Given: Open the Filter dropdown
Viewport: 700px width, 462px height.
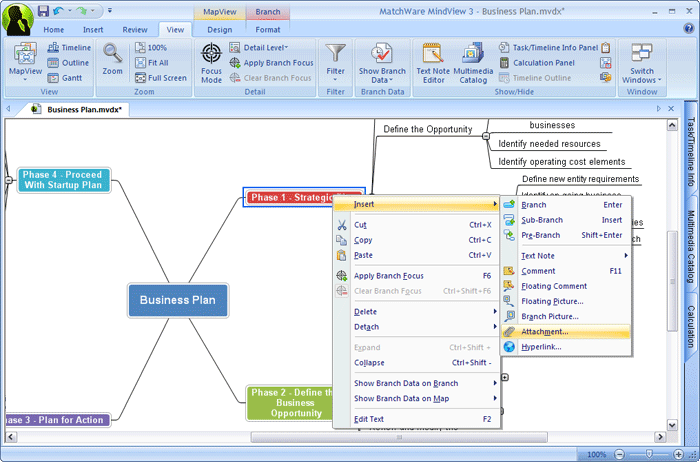Looking at the screenshot, I should point(335,62).
